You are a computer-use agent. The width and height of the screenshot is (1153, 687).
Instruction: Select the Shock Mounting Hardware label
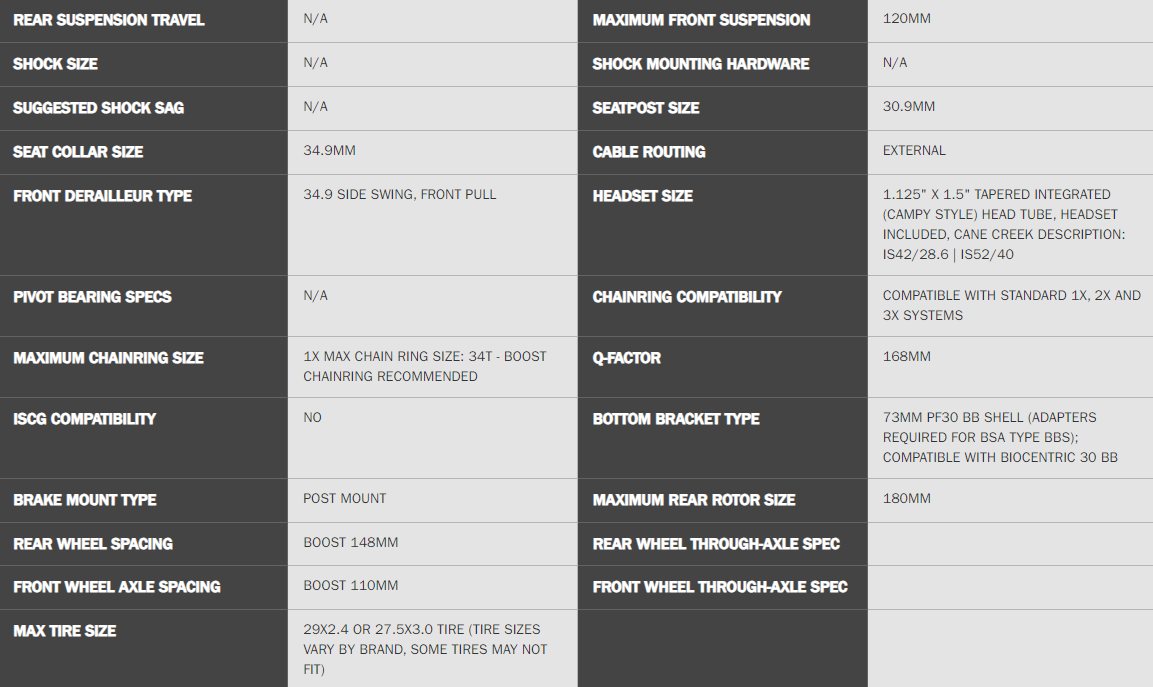pyautogui.click(x=701, y=64)
